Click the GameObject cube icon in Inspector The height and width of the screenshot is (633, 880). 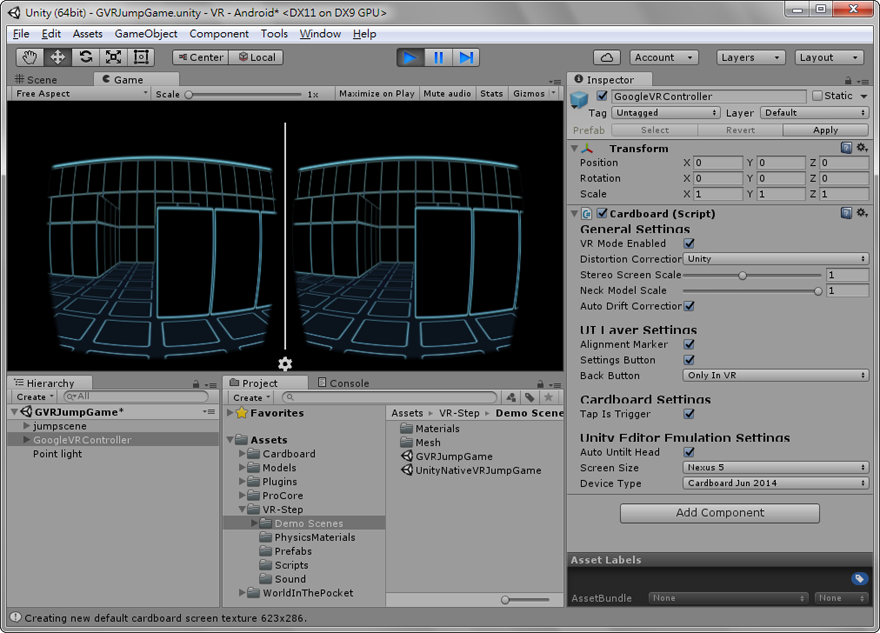coord(579,100)
